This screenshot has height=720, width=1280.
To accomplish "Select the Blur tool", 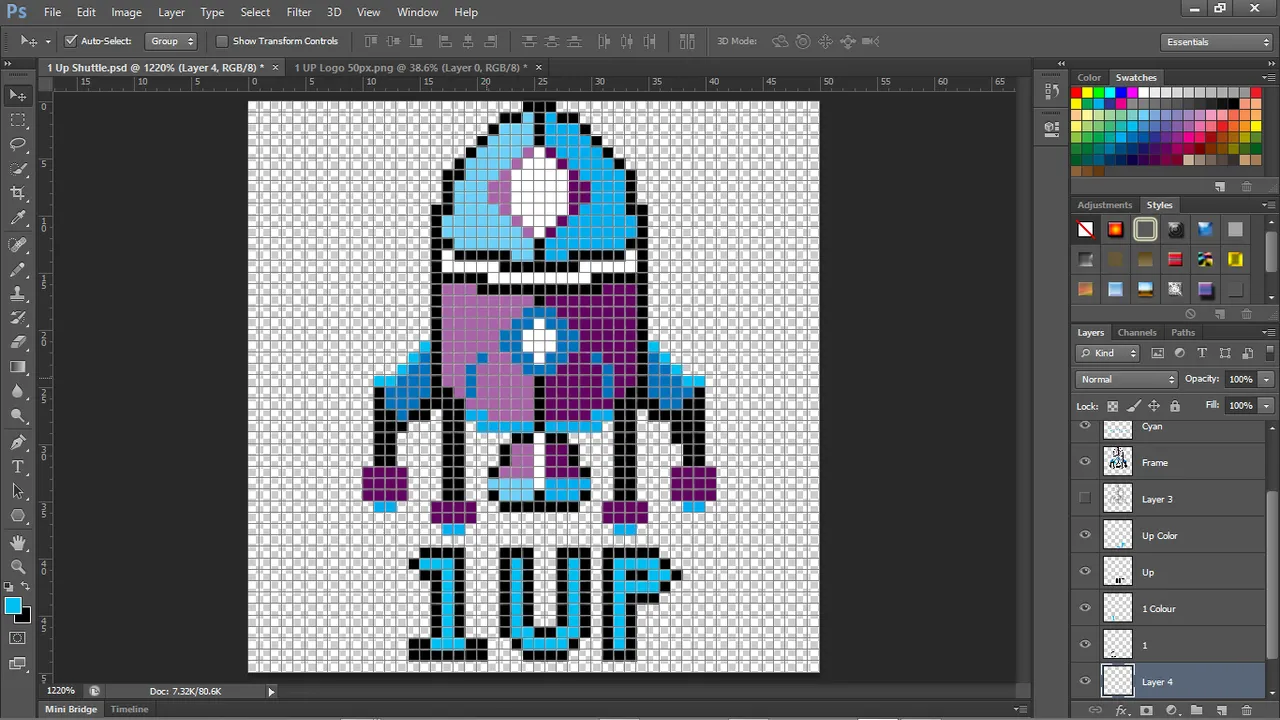I will point(18,392).
